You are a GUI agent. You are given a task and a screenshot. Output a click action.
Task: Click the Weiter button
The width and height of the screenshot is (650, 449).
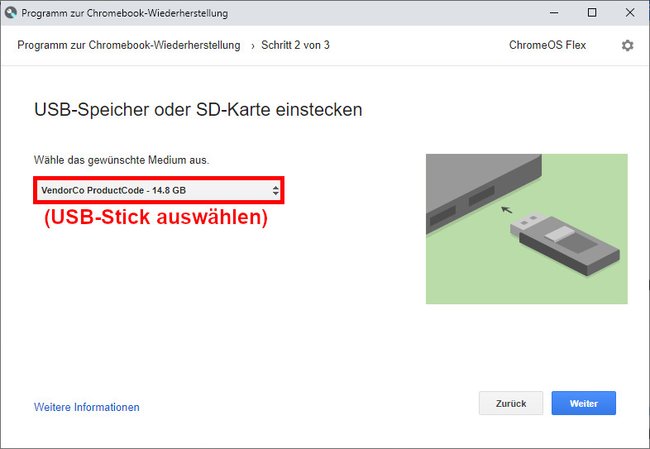point(583,403)
